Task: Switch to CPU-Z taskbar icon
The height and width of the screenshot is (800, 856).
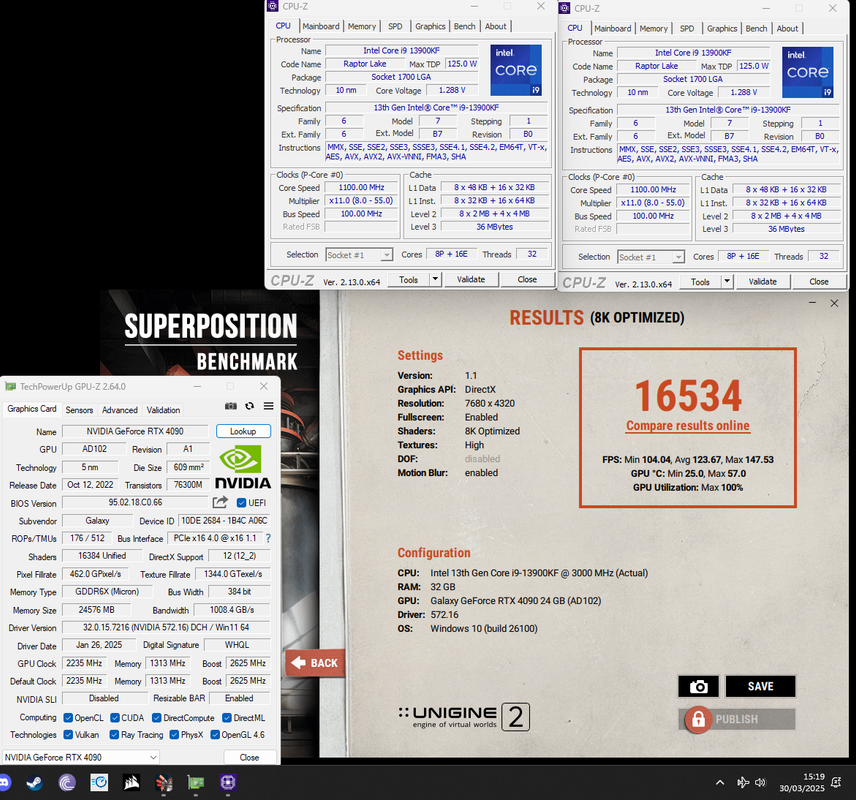Action: coord(228,783)
